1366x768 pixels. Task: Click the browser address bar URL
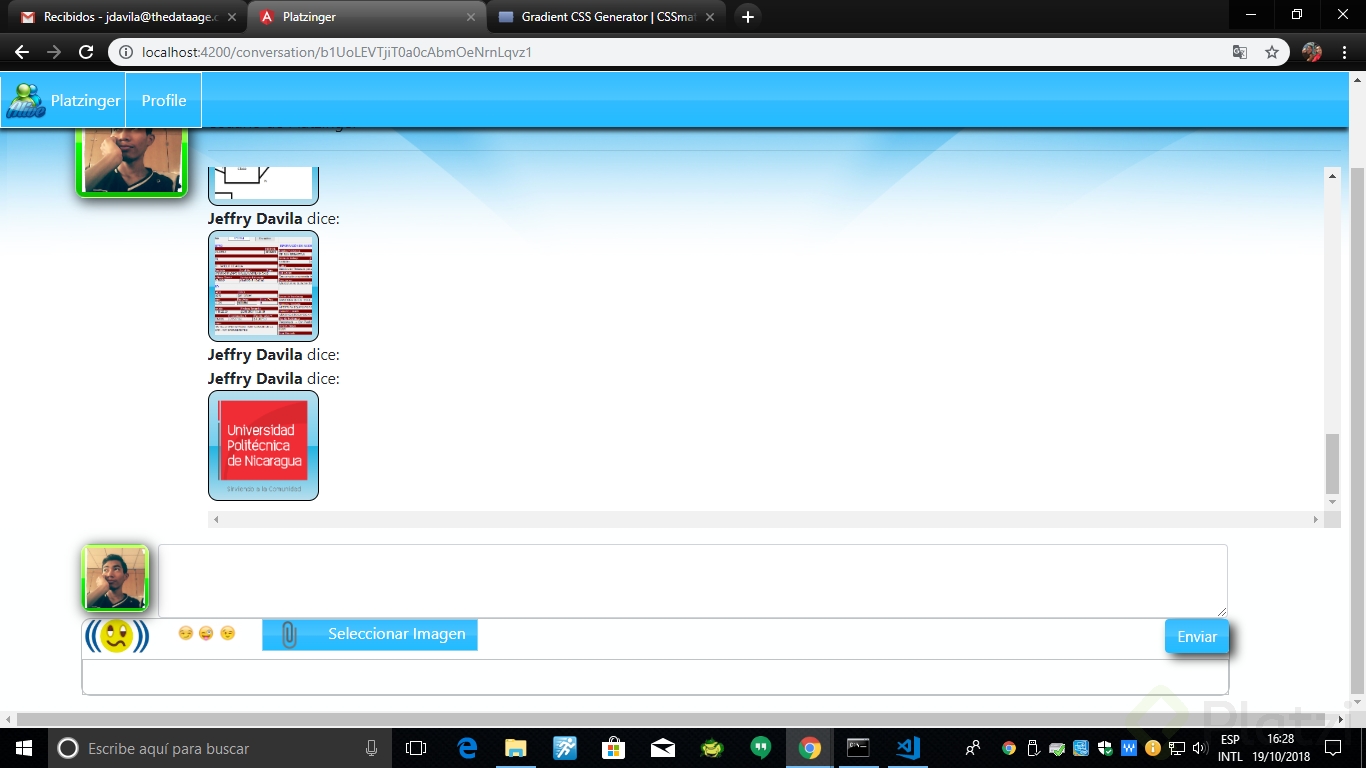336,52
